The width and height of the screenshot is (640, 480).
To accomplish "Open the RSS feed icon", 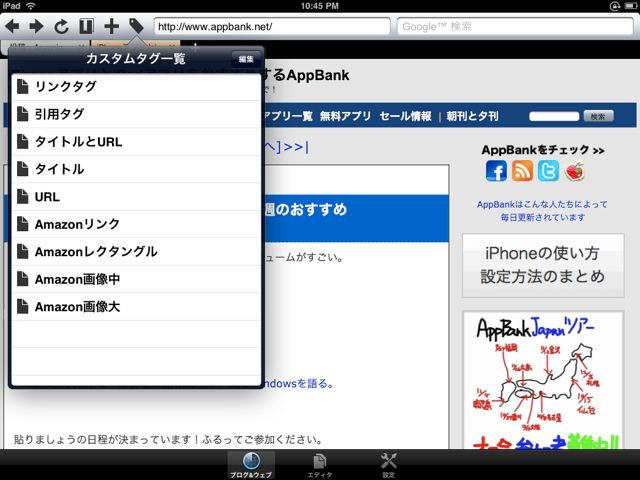I will (522, 171).
